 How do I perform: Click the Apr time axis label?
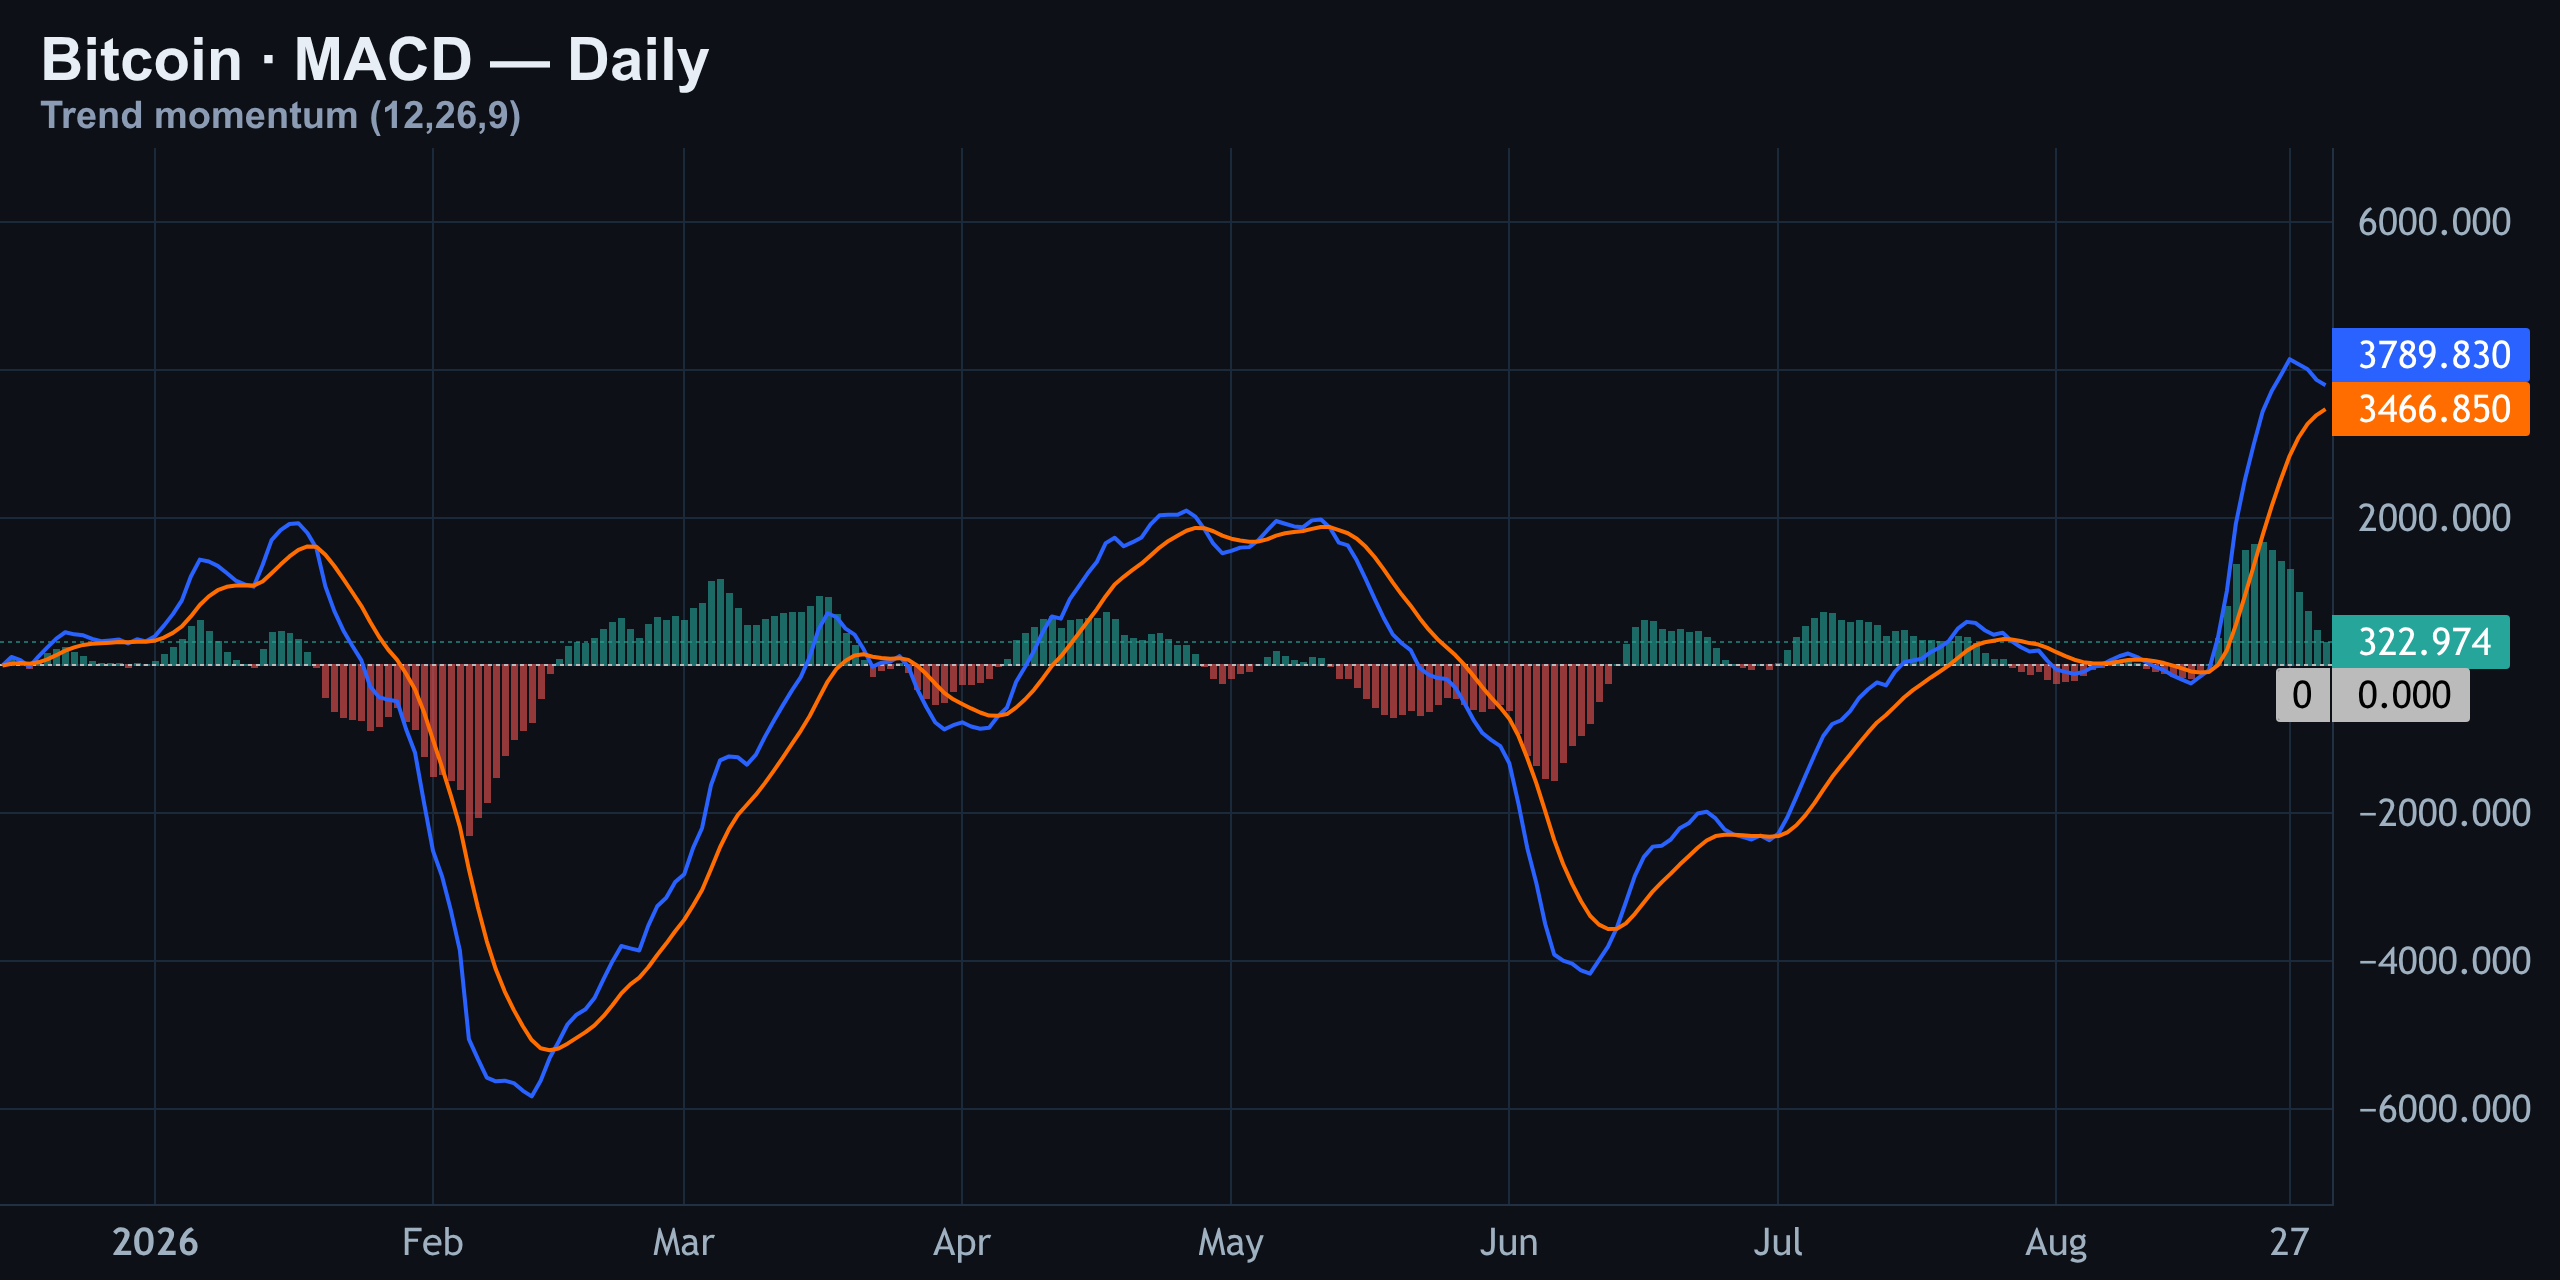tap(962, 1243)
